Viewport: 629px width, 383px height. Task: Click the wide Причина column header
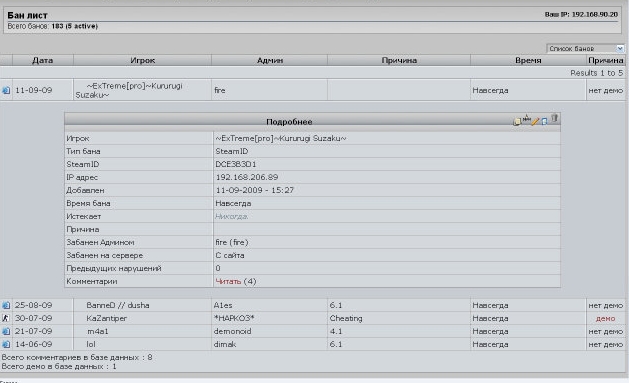pyautogui.click(x=399, y=60)
